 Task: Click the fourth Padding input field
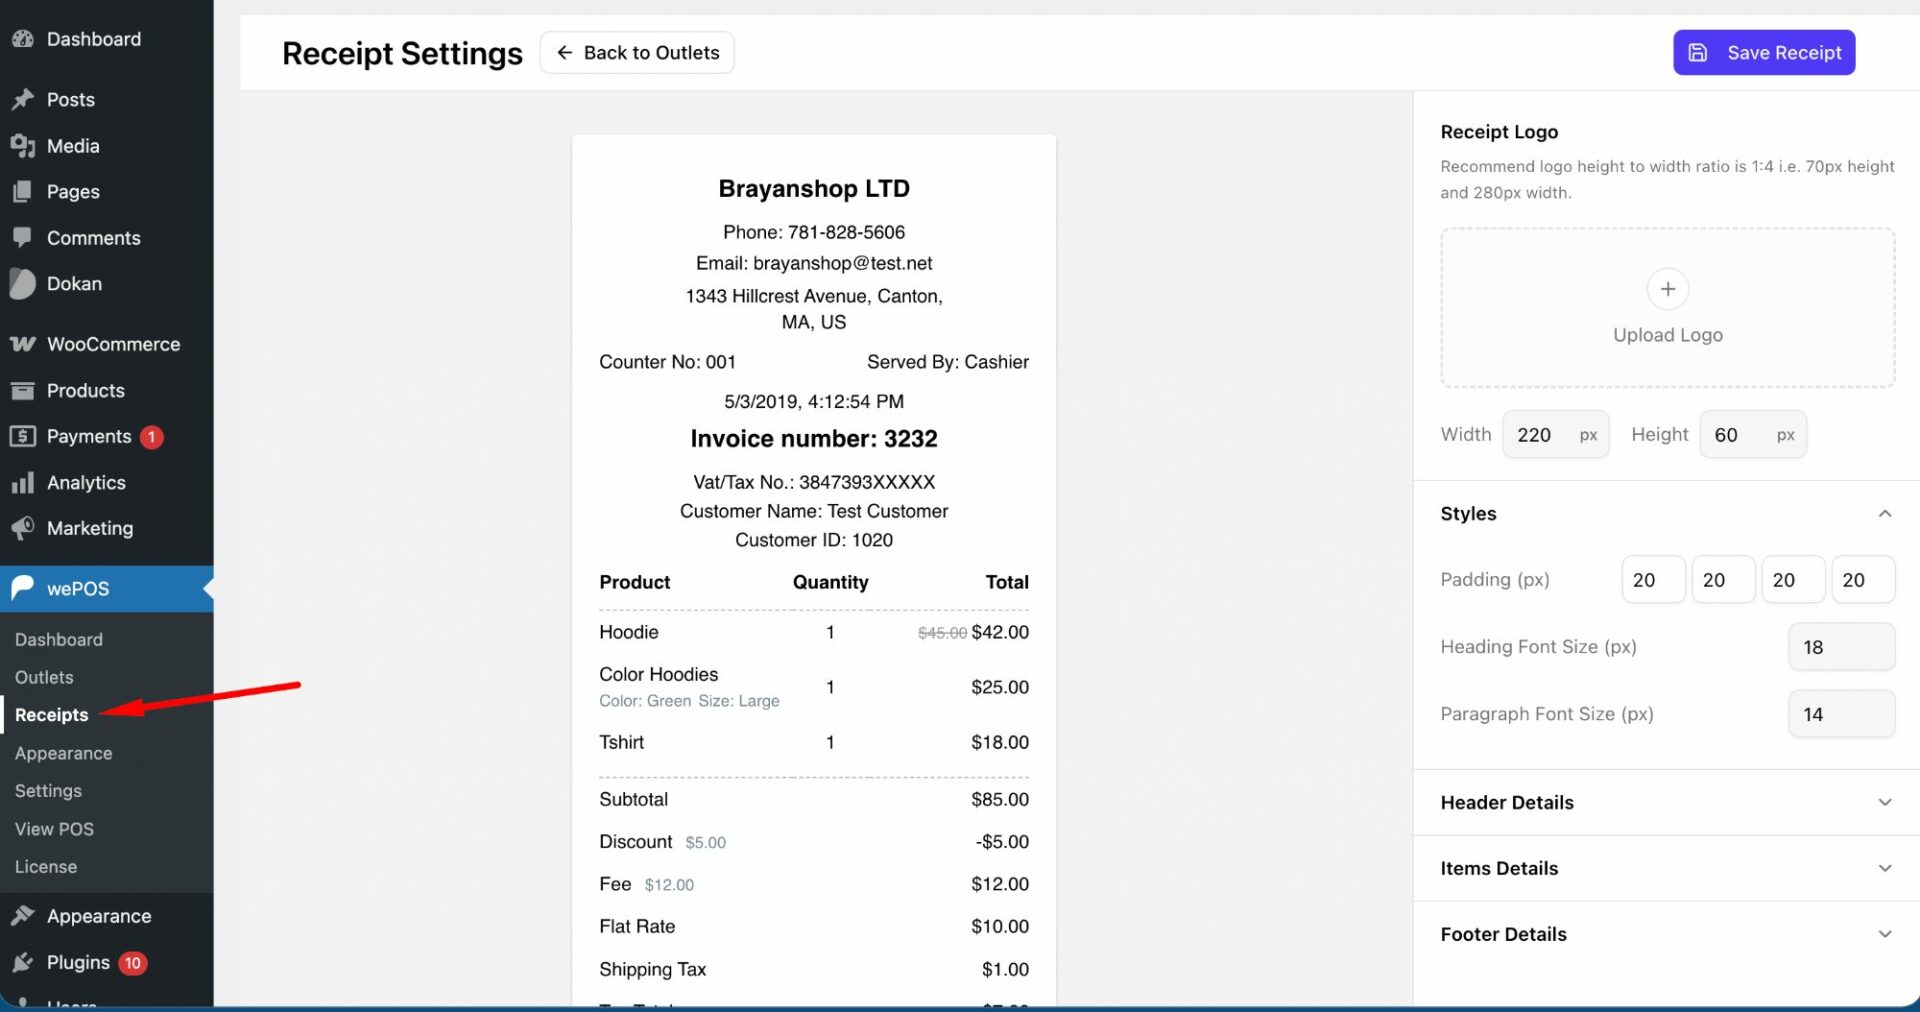click(1863, 580)
